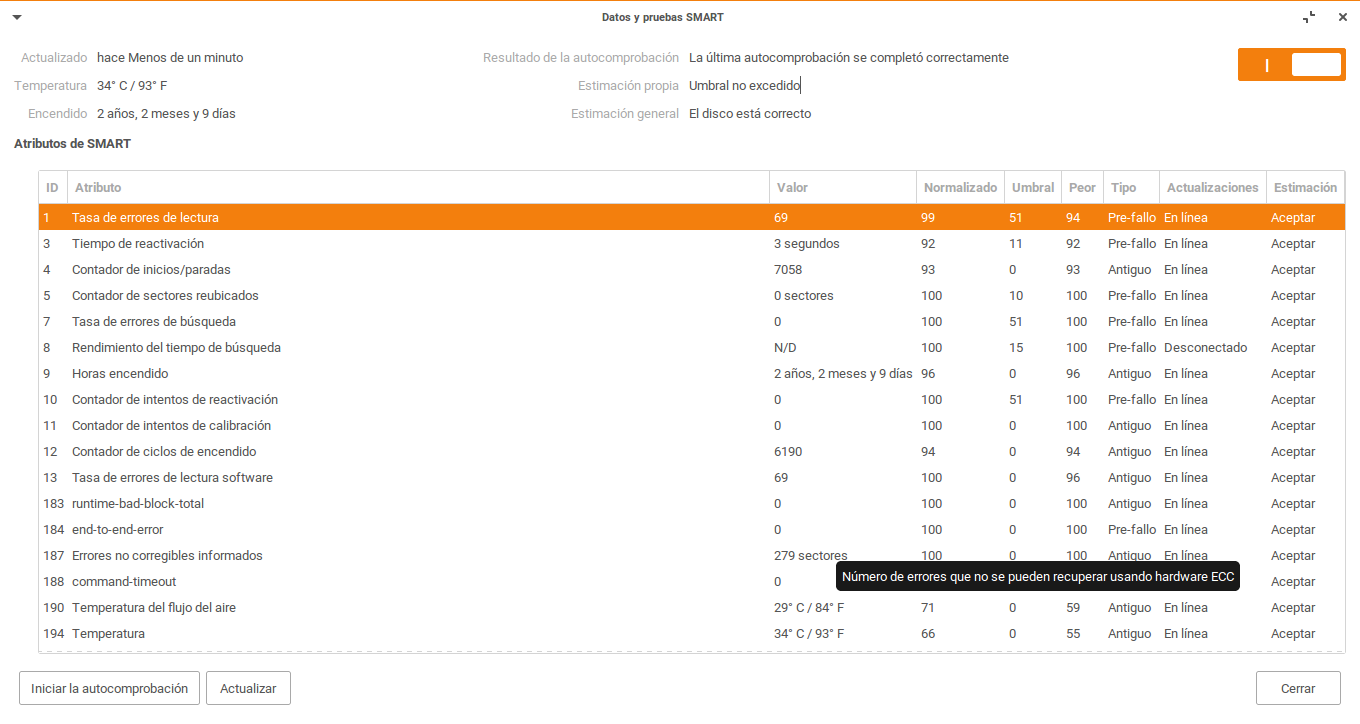Screen dimensions: 1360x724
Task: Sort by the Peor column header
Action: [1082, 188]
